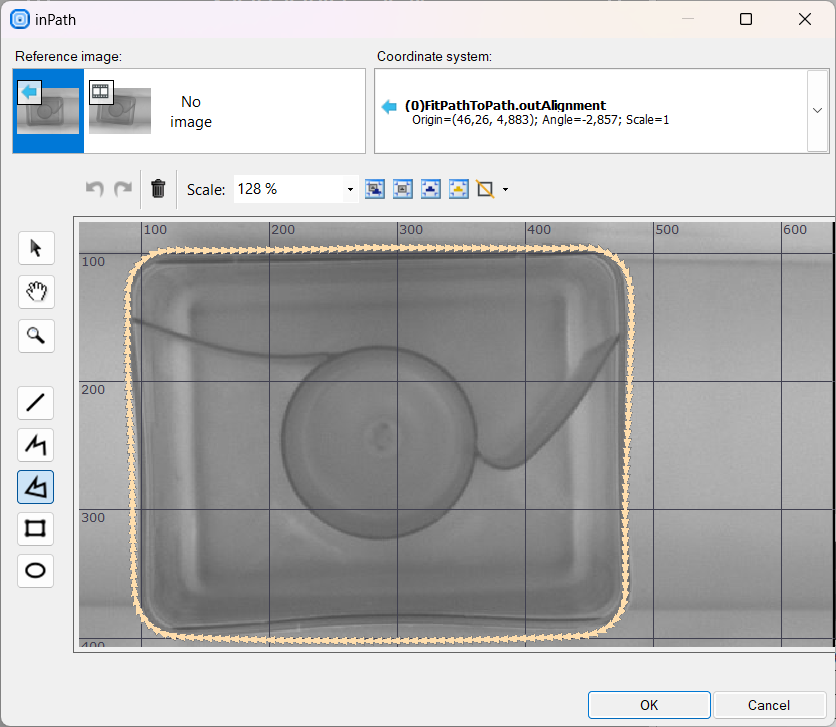Click the trash can delete icon

(x=158, y=188)
